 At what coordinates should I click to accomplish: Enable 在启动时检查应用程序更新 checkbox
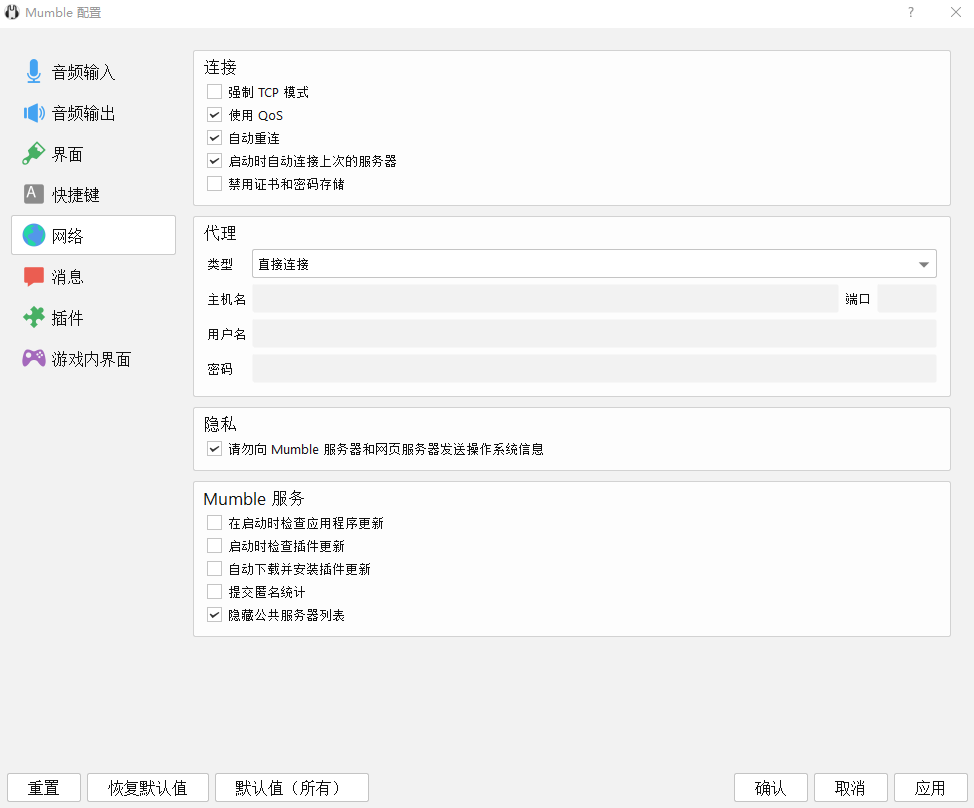[x=214, y=523]
